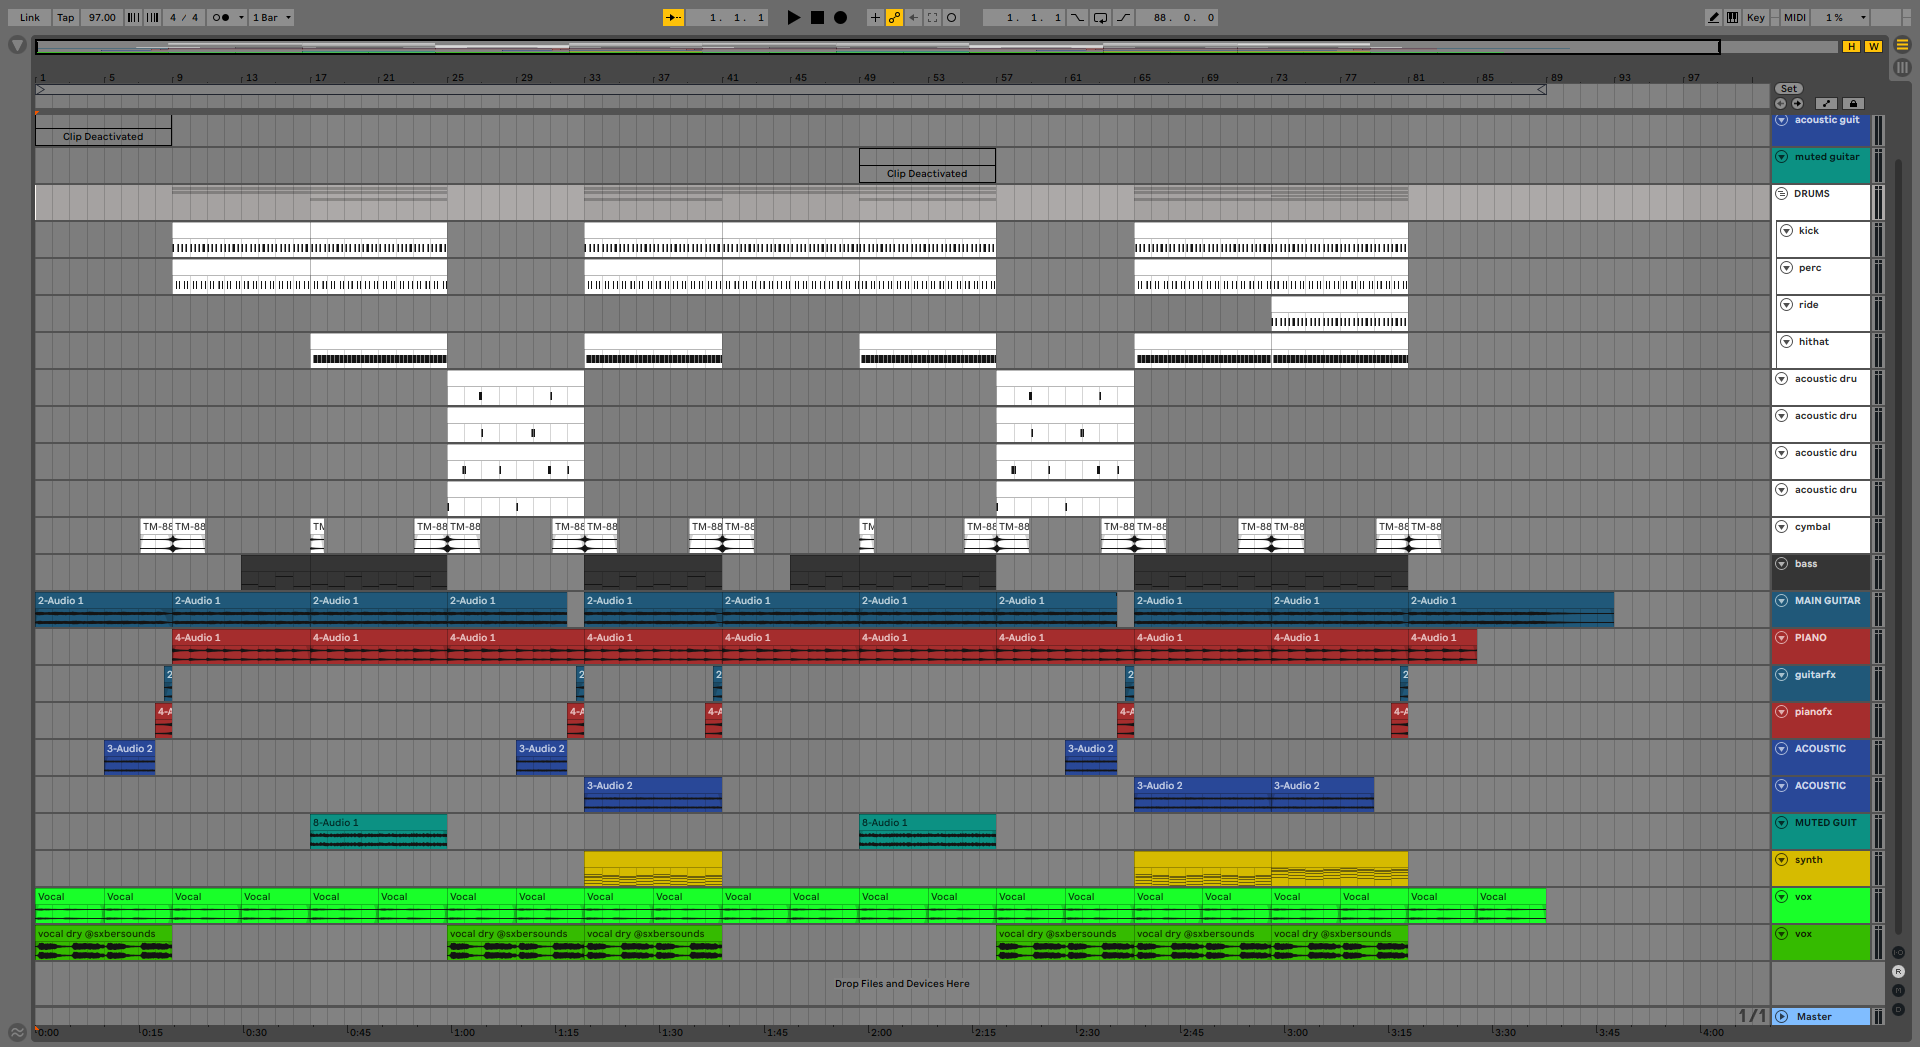Start playback with the Play button

point(793,17)
